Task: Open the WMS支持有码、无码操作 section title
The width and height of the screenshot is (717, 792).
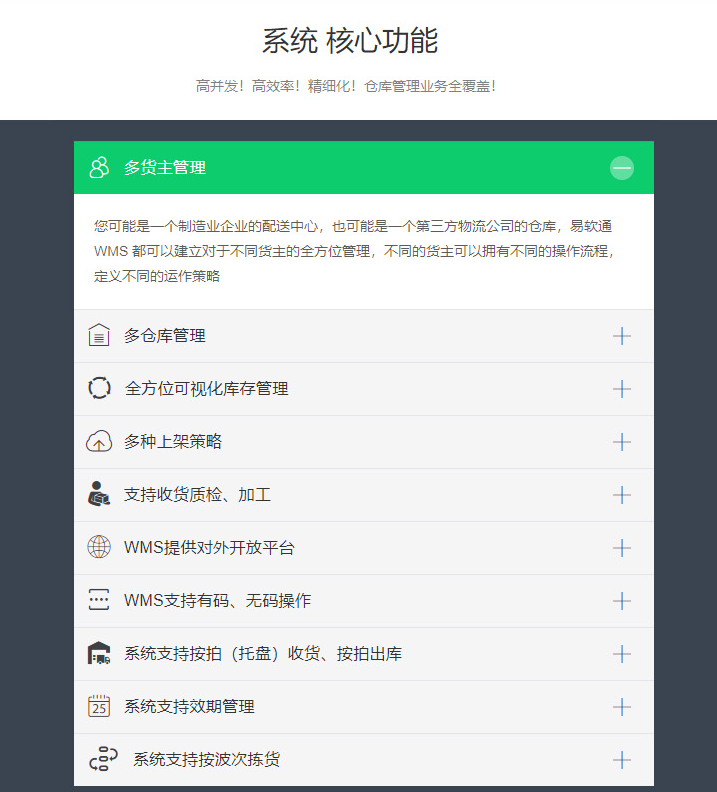Action: pos(218,601)
